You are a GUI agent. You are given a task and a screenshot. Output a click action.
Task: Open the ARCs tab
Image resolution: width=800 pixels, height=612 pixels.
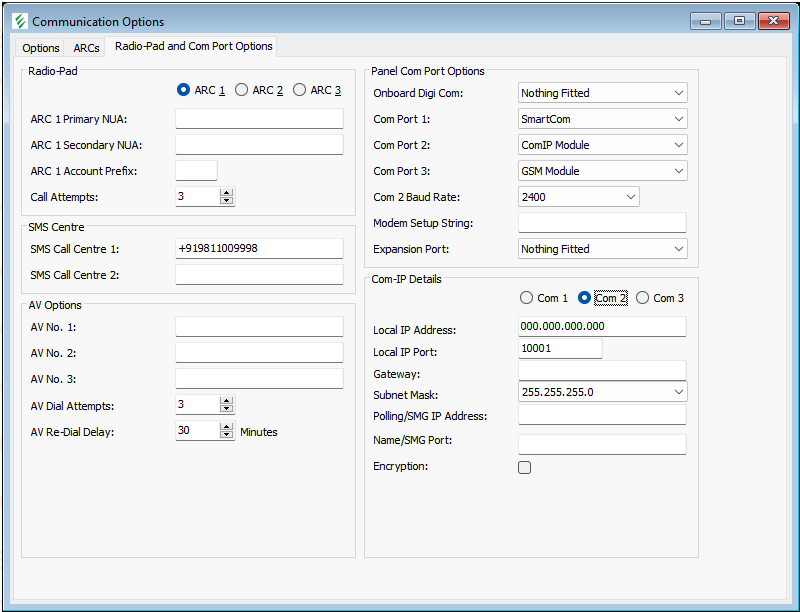[x=87, y=48]
